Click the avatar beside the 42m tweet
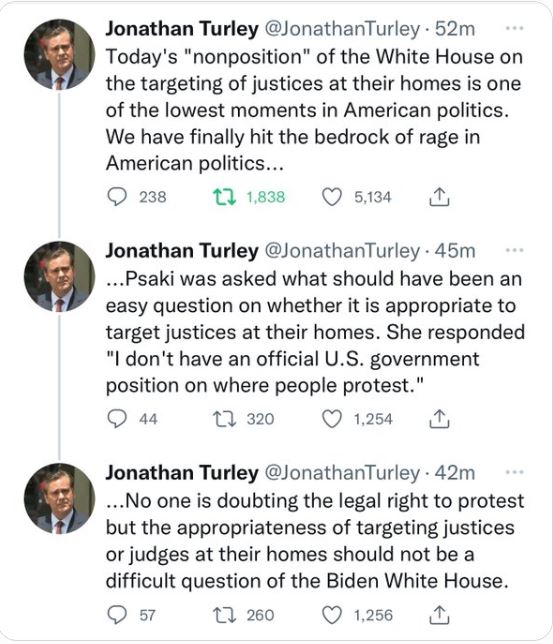 [60, 499]
